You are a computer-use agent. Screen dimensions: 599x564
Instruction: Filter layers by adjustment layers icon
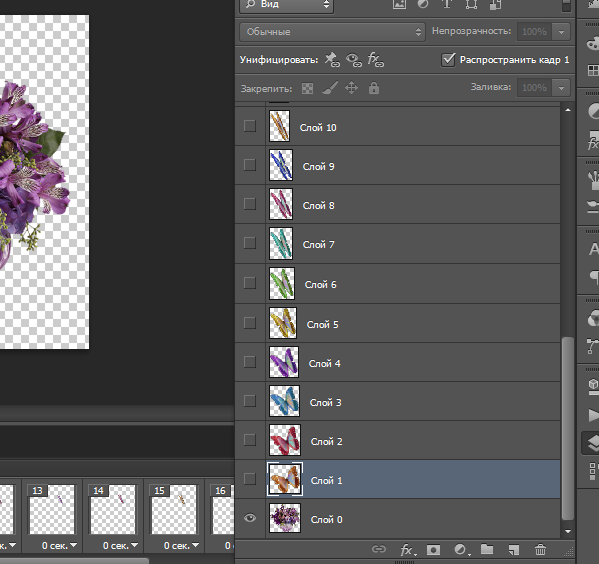pos(423,4)
